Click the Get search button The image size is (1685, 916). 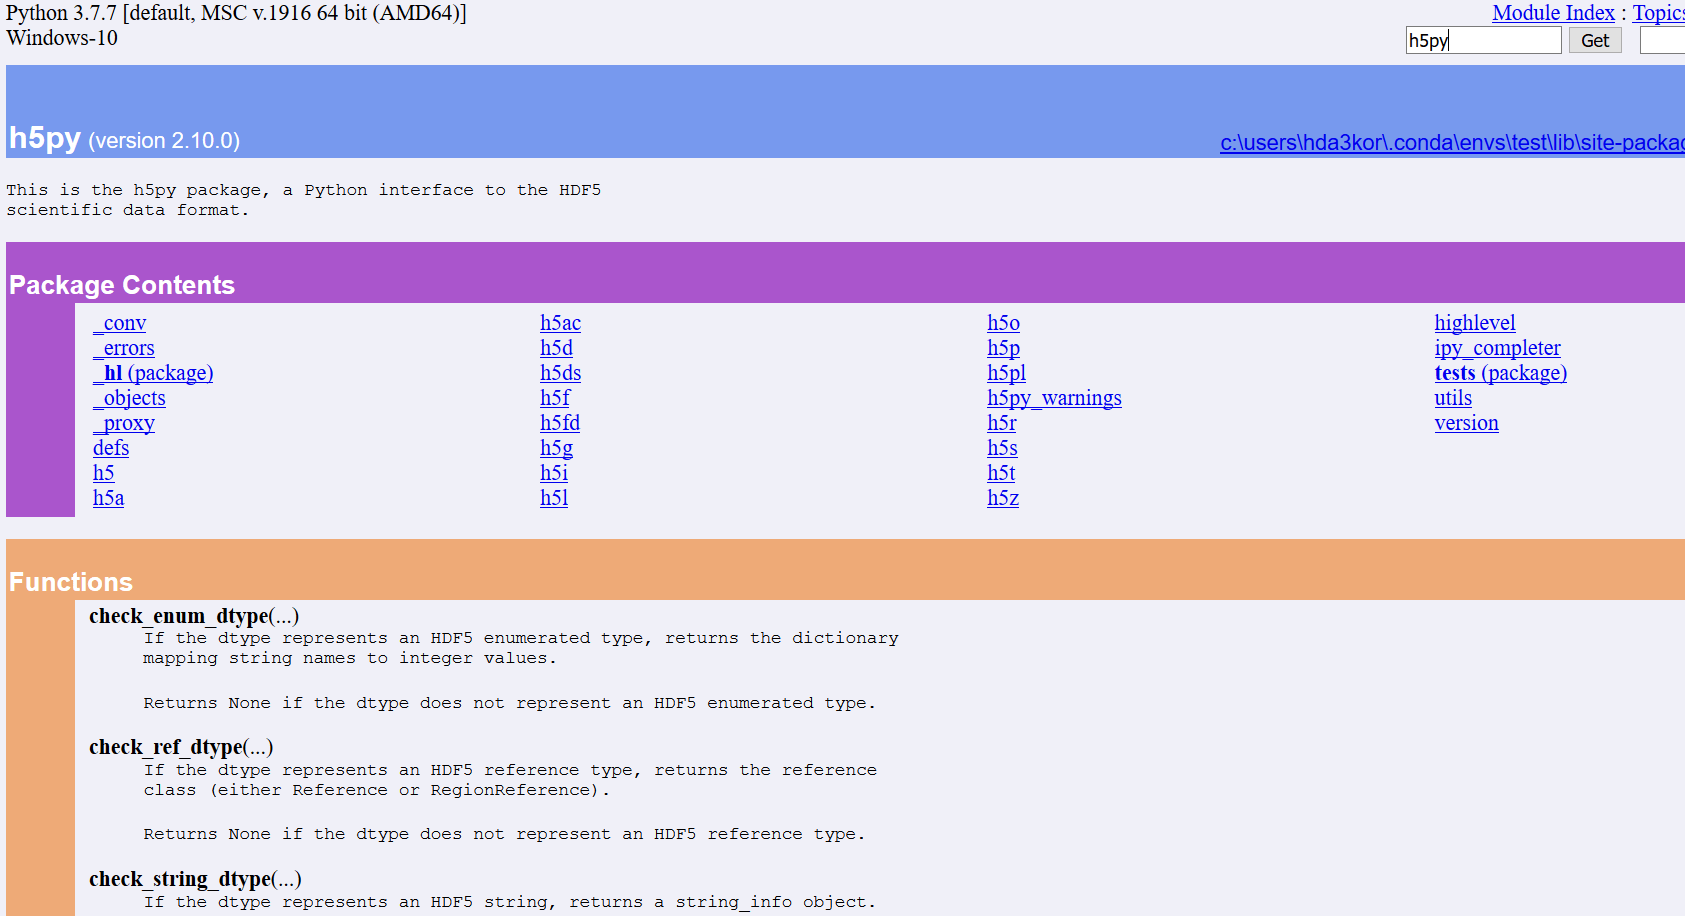1594,40
